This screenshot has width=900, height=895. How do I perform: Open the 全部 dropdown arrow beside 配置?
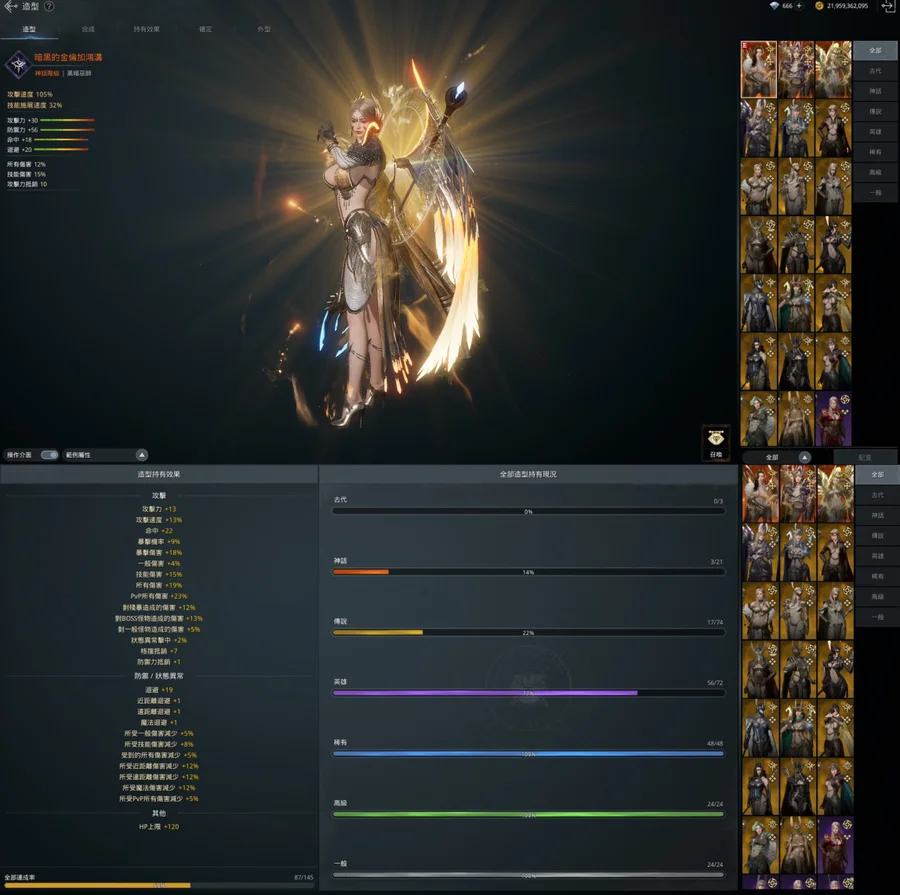pos(805,457)
